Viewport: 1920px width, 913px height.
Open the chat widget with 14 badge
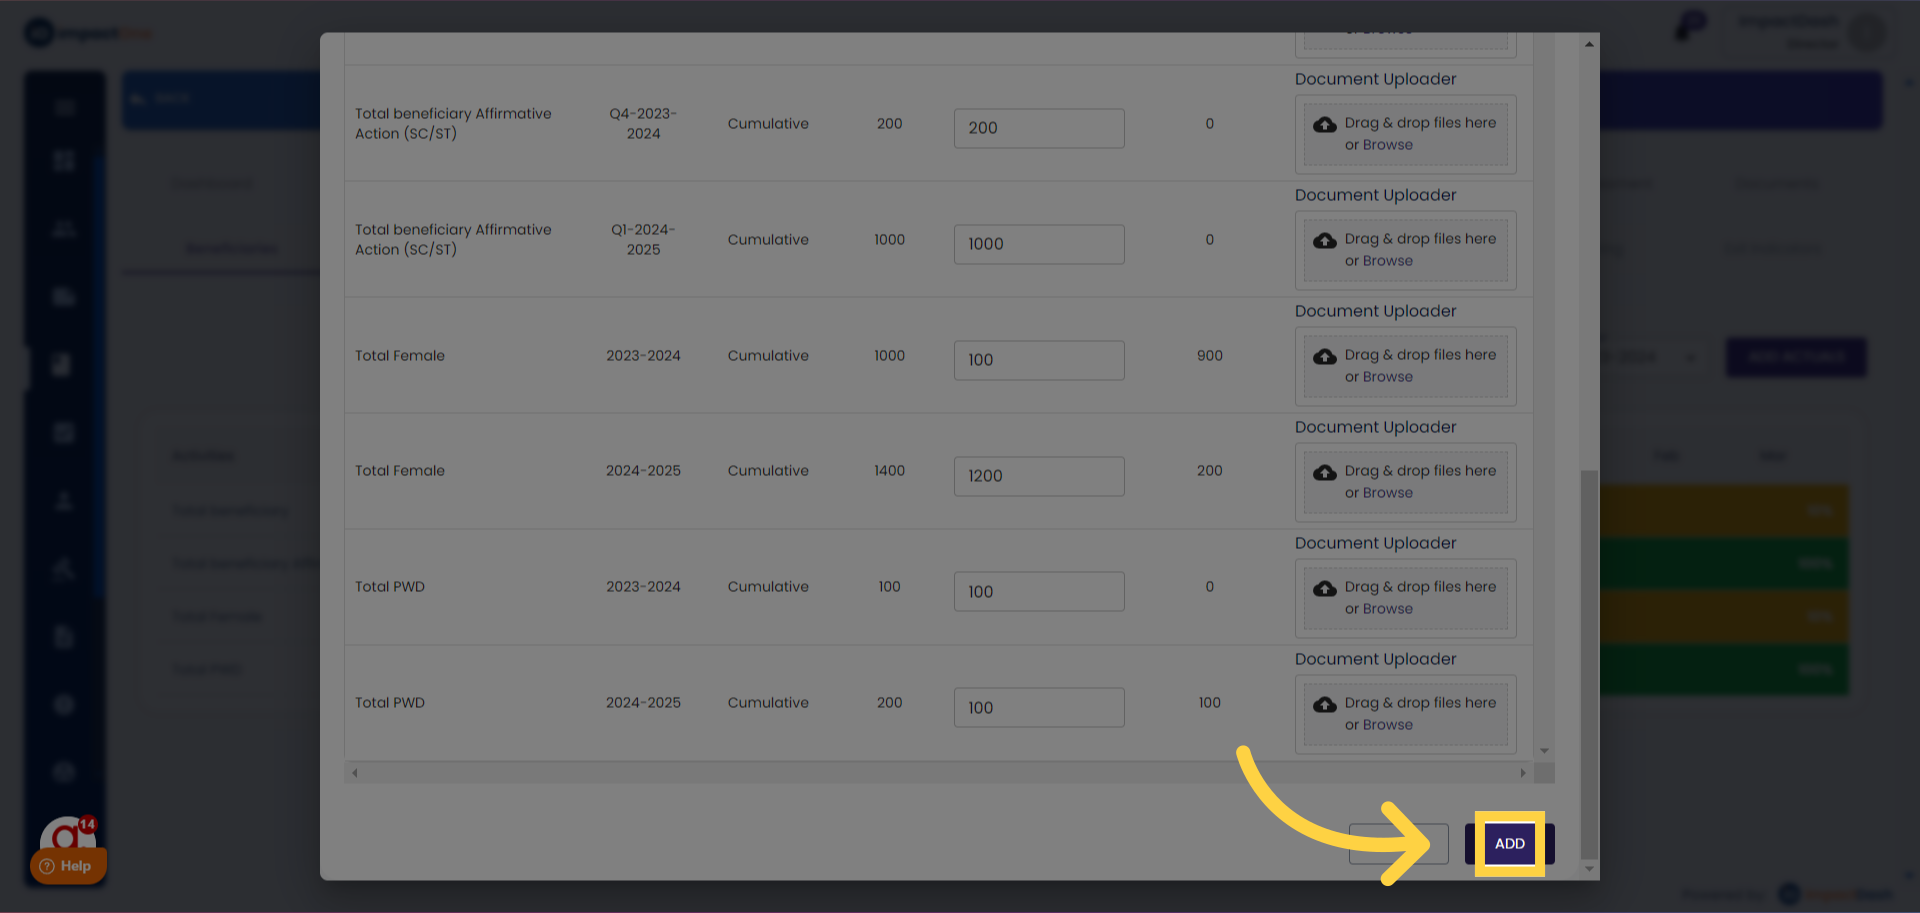pyautogui.click(x=67, y=833)
